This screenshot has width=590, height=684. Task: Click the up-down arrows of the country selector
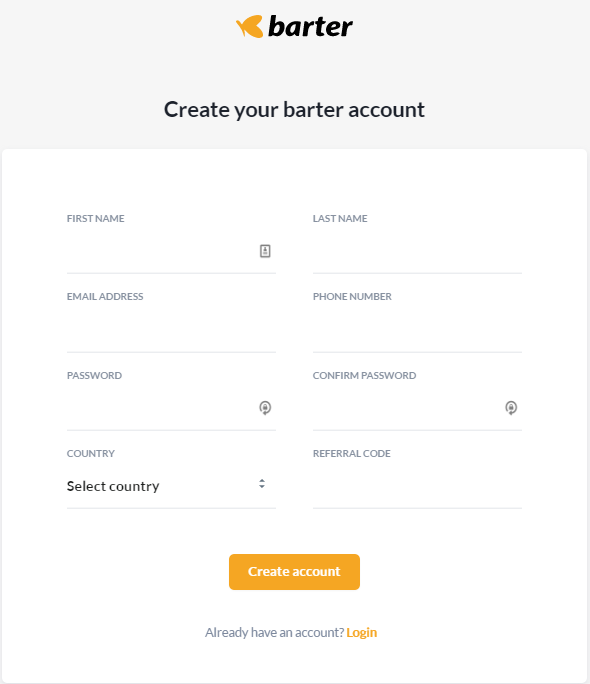[x=262, y=483]
